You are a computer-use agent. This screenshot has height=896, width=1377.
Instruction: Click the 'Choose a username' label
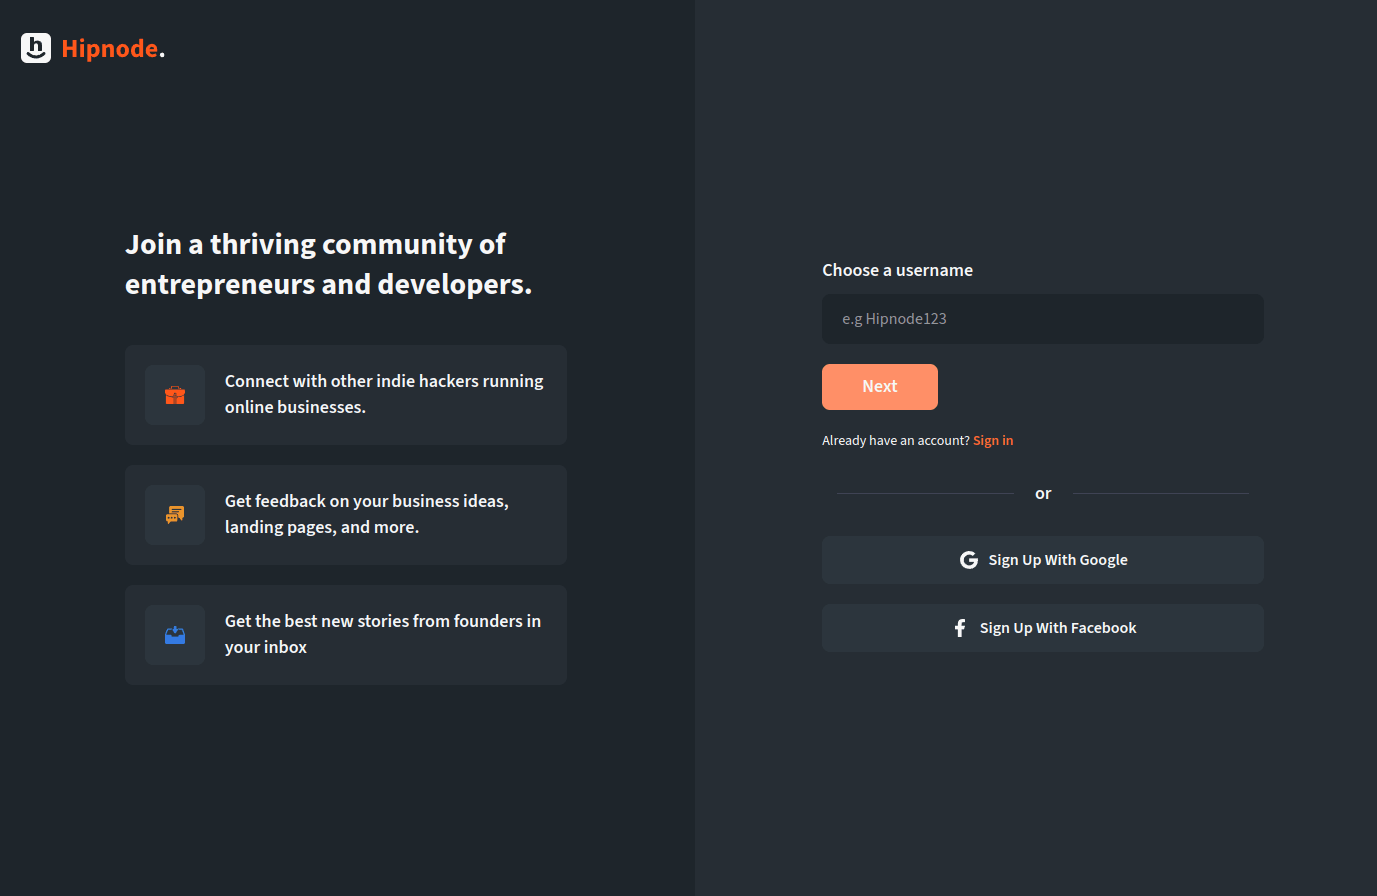897,270
